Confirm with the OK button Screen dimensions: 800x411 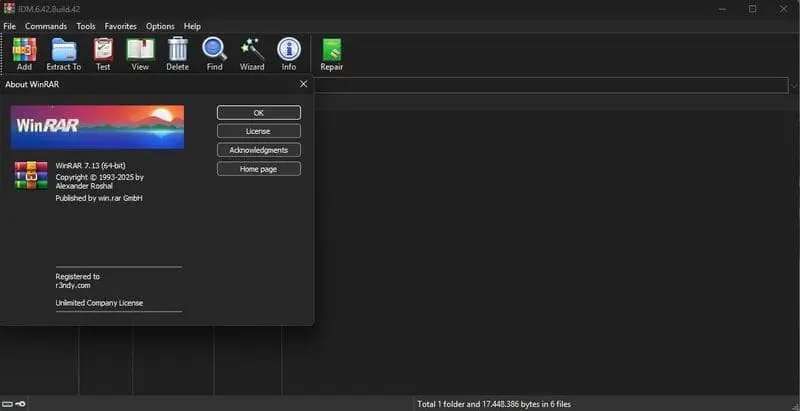coord(259,113)
